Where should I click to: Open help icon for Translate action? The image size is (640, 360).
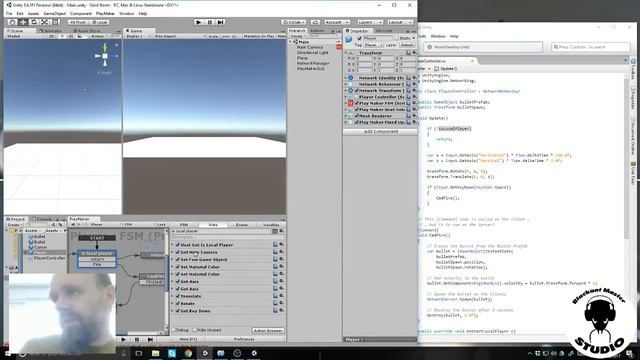click(x=276, y=296)
